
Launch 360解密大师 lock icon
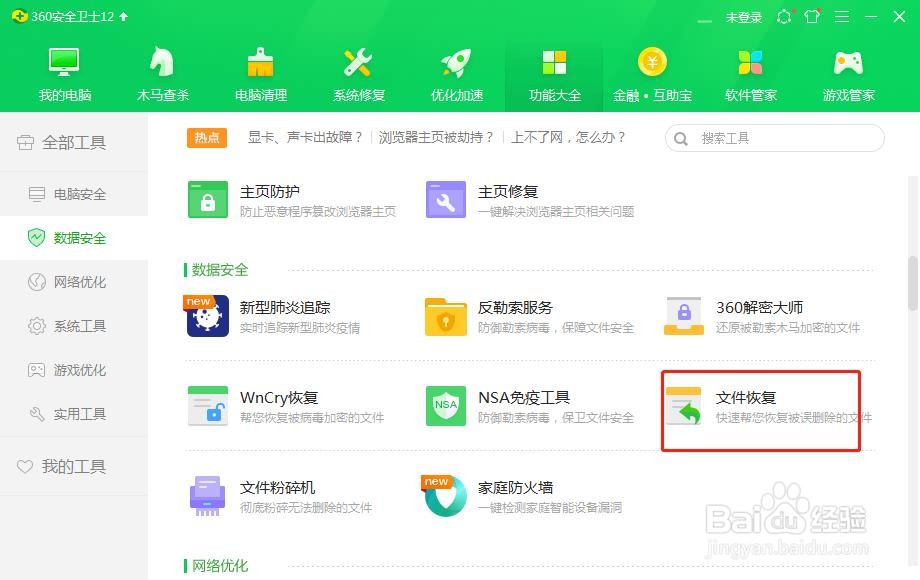point(684,316)
